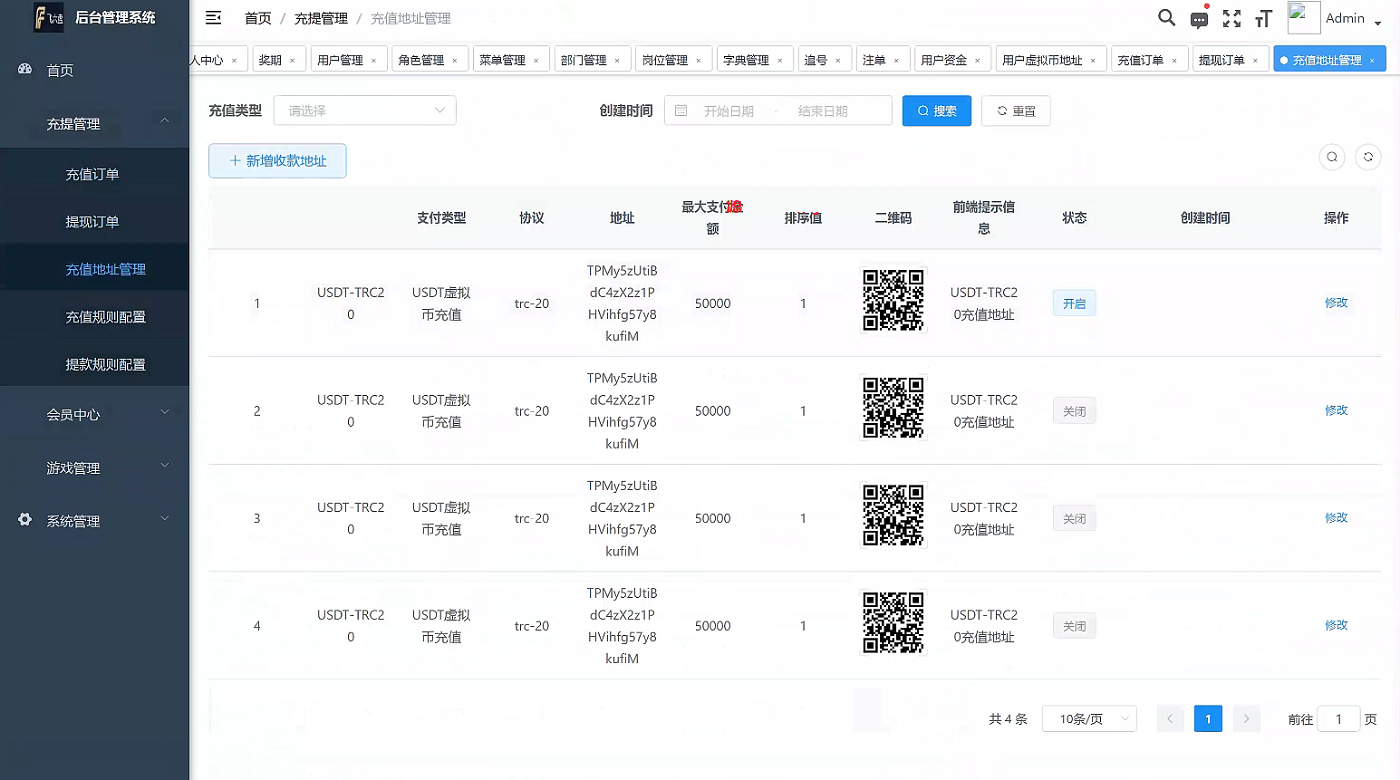Select page 1 in the pagination
This screenshot has height=780, width=1400.
pyautogui.click(x=1208, y=718)
